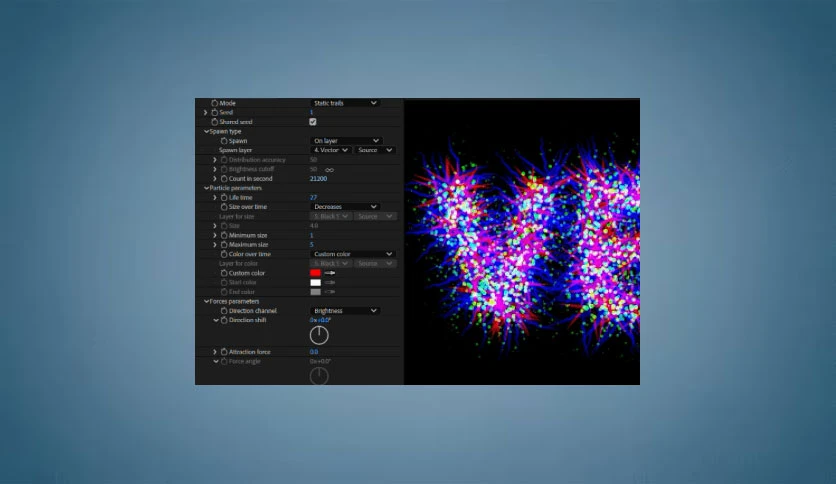Open the Spawn dropdown set to On layer
Viewport: 836px width, 484px height.
click(x=346, y=141)
